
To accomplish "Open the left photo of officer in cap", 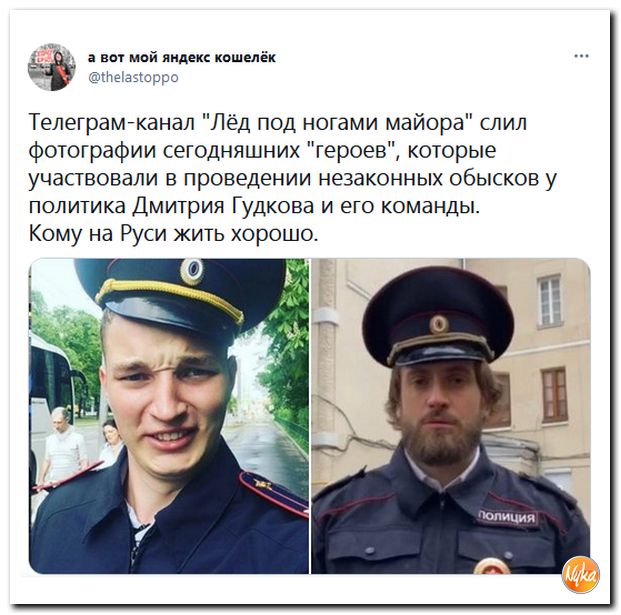I will [169, 416].
